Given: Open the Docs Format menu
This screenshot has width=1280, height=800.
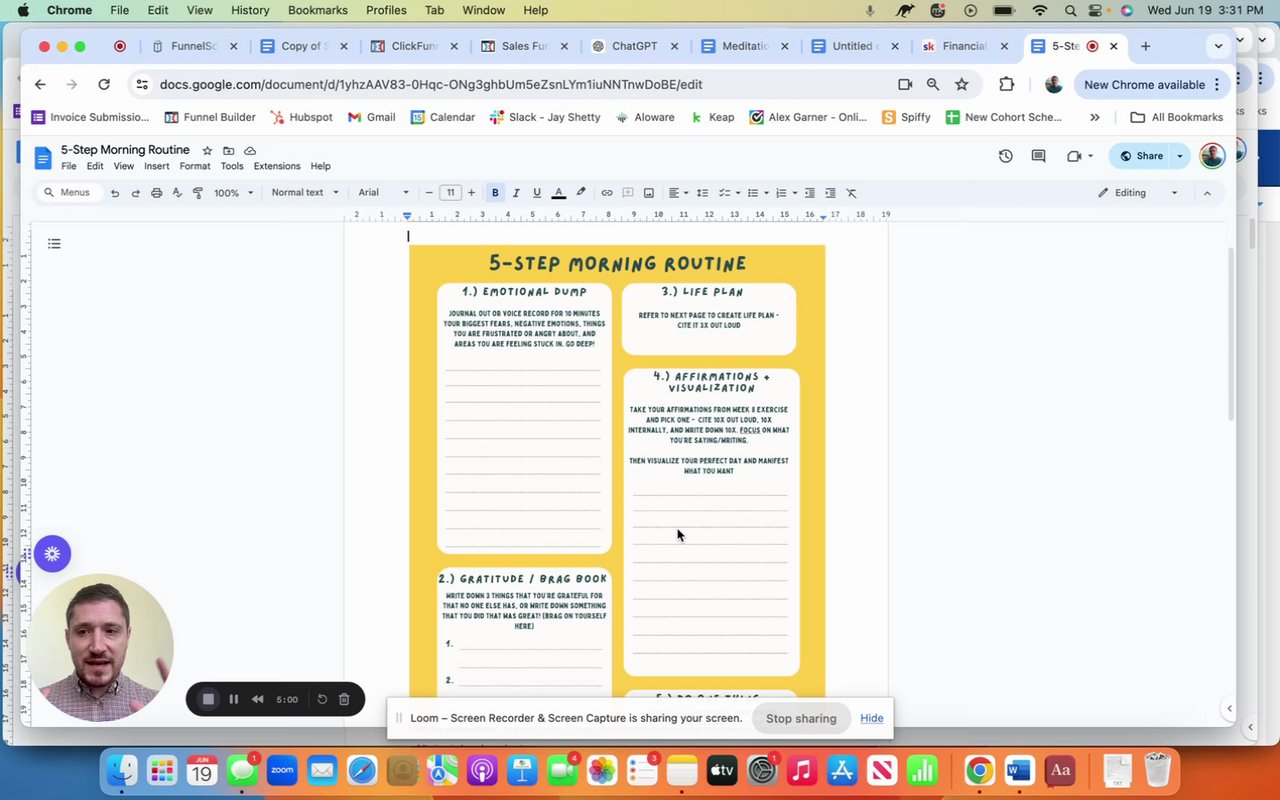Looking at the screenshot, I should click(195, 166).
